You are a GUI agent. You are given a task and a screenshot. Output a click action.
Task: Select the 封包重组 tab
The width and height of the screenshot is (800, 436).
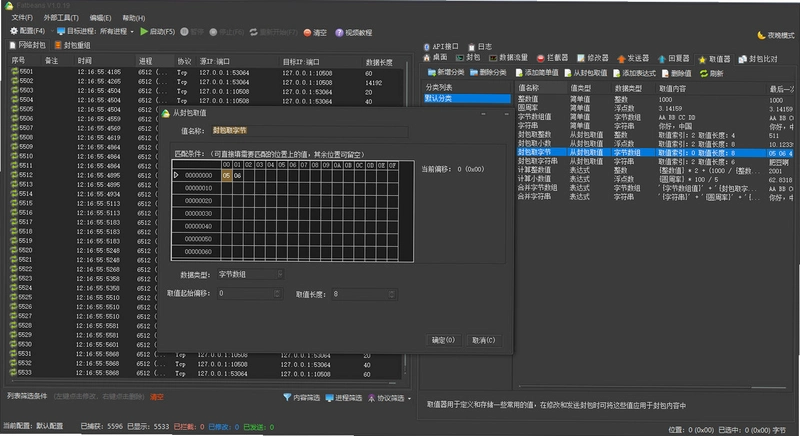(72, 45)
